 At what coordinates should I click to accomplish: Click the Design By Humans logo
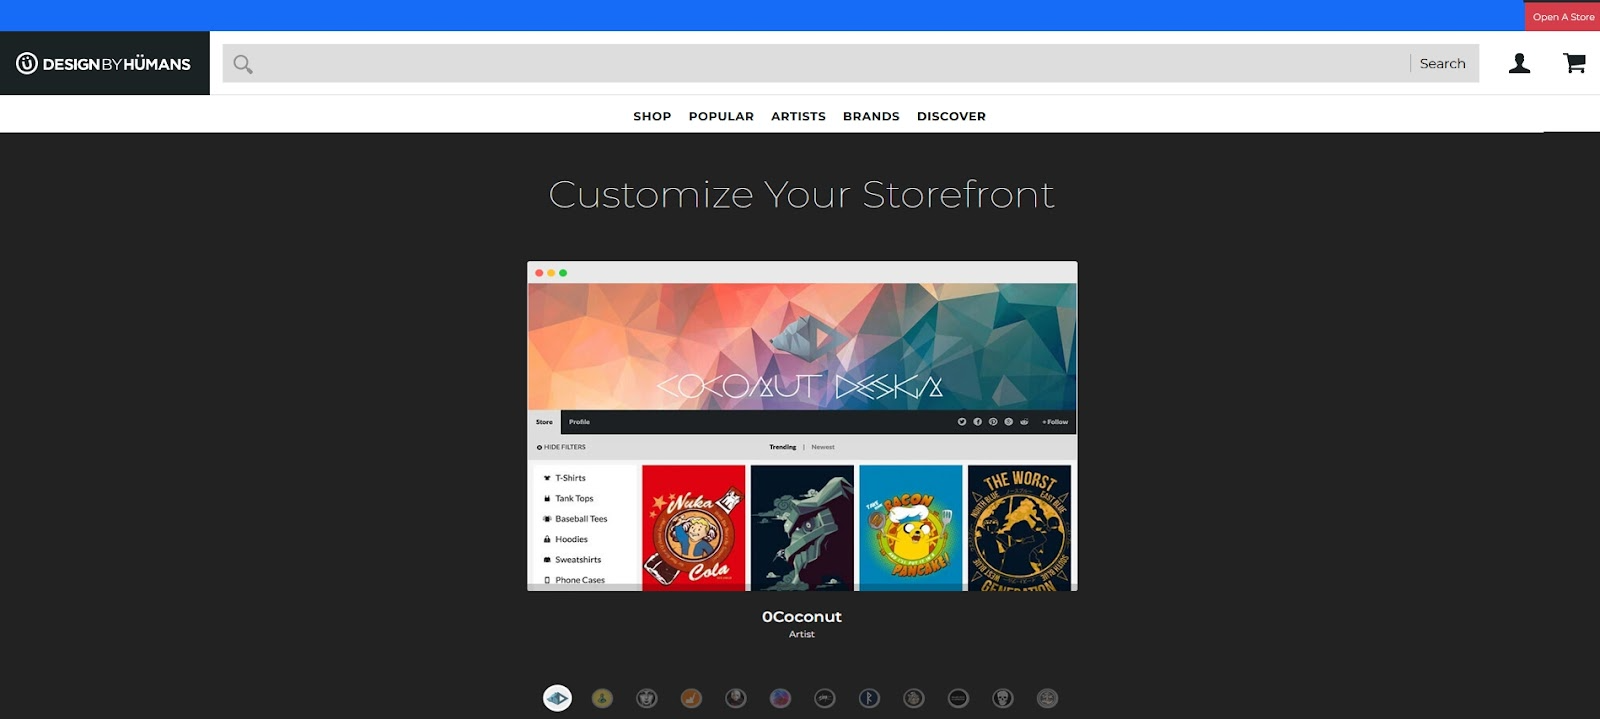(104, 63)
